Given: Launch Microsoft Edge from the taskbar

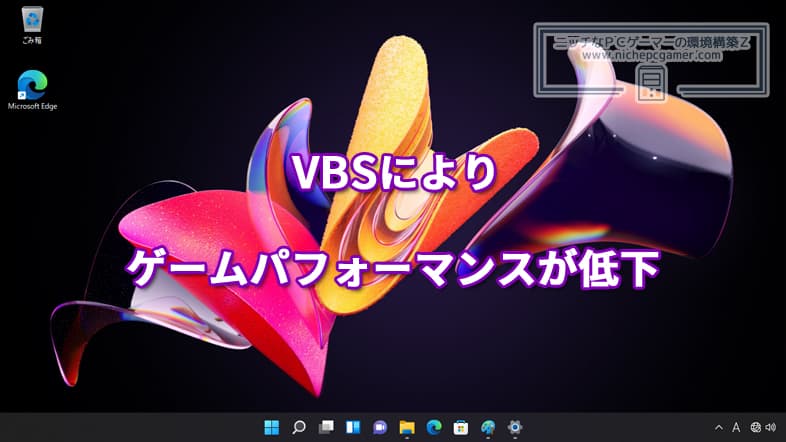Looking at the screenshot, I should (x=434, y=427).
